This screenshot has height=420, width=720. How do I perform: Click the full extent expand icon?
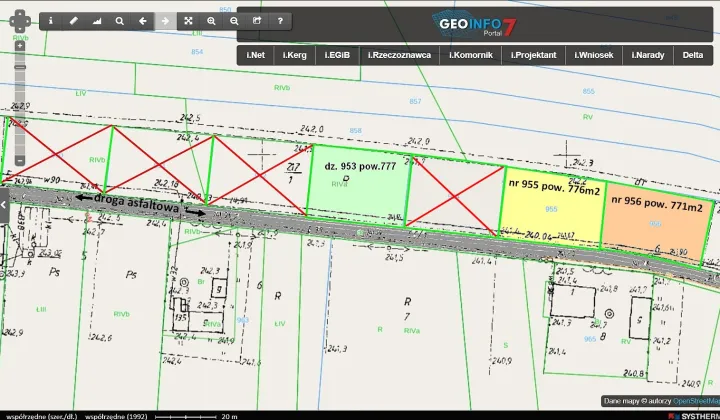[x=188, y=21]
